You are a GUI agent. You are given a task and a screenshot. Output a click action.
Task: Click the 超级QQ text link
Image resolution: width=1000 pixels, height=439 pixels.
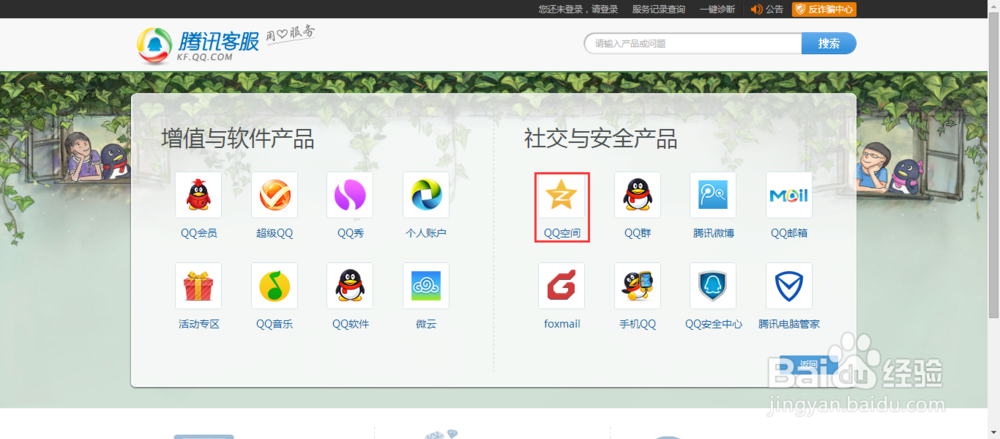274,234
